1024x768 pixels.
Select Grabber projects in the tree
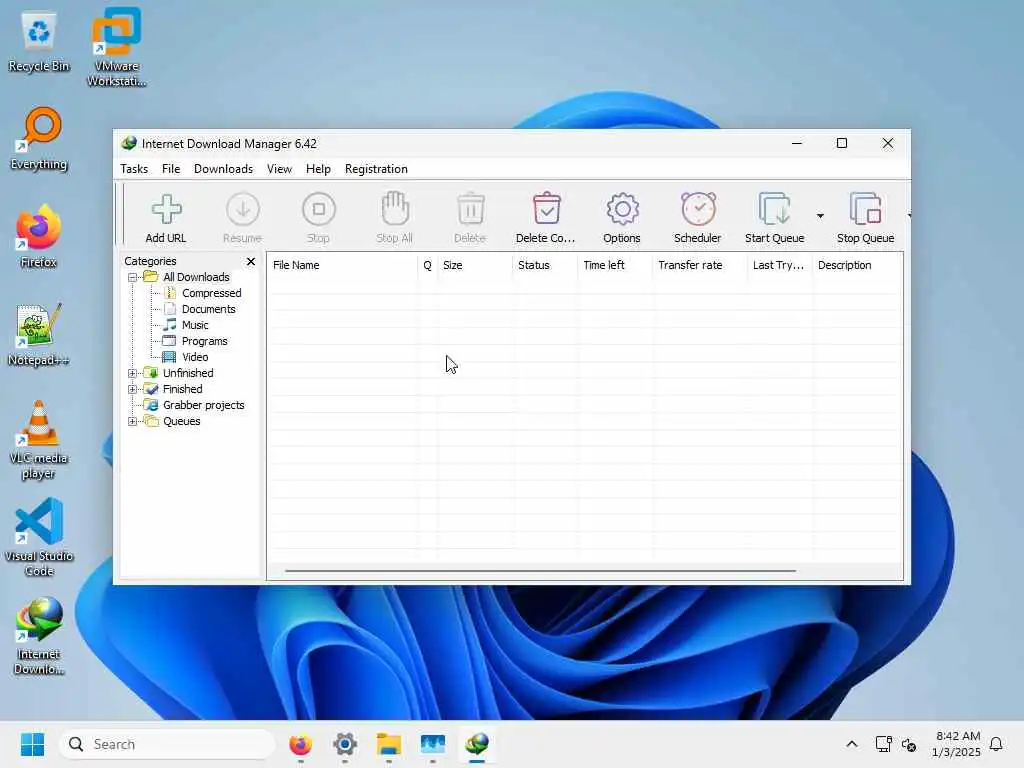tap(204, 405)
